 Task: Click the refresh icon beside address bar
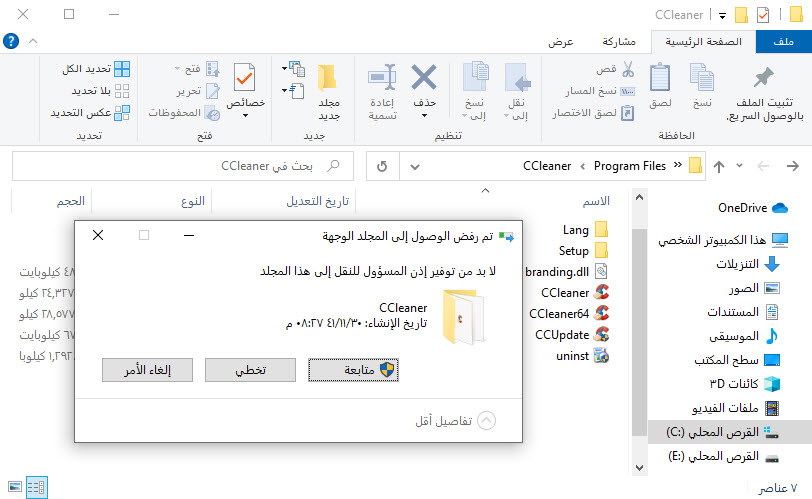click(382, 167)
